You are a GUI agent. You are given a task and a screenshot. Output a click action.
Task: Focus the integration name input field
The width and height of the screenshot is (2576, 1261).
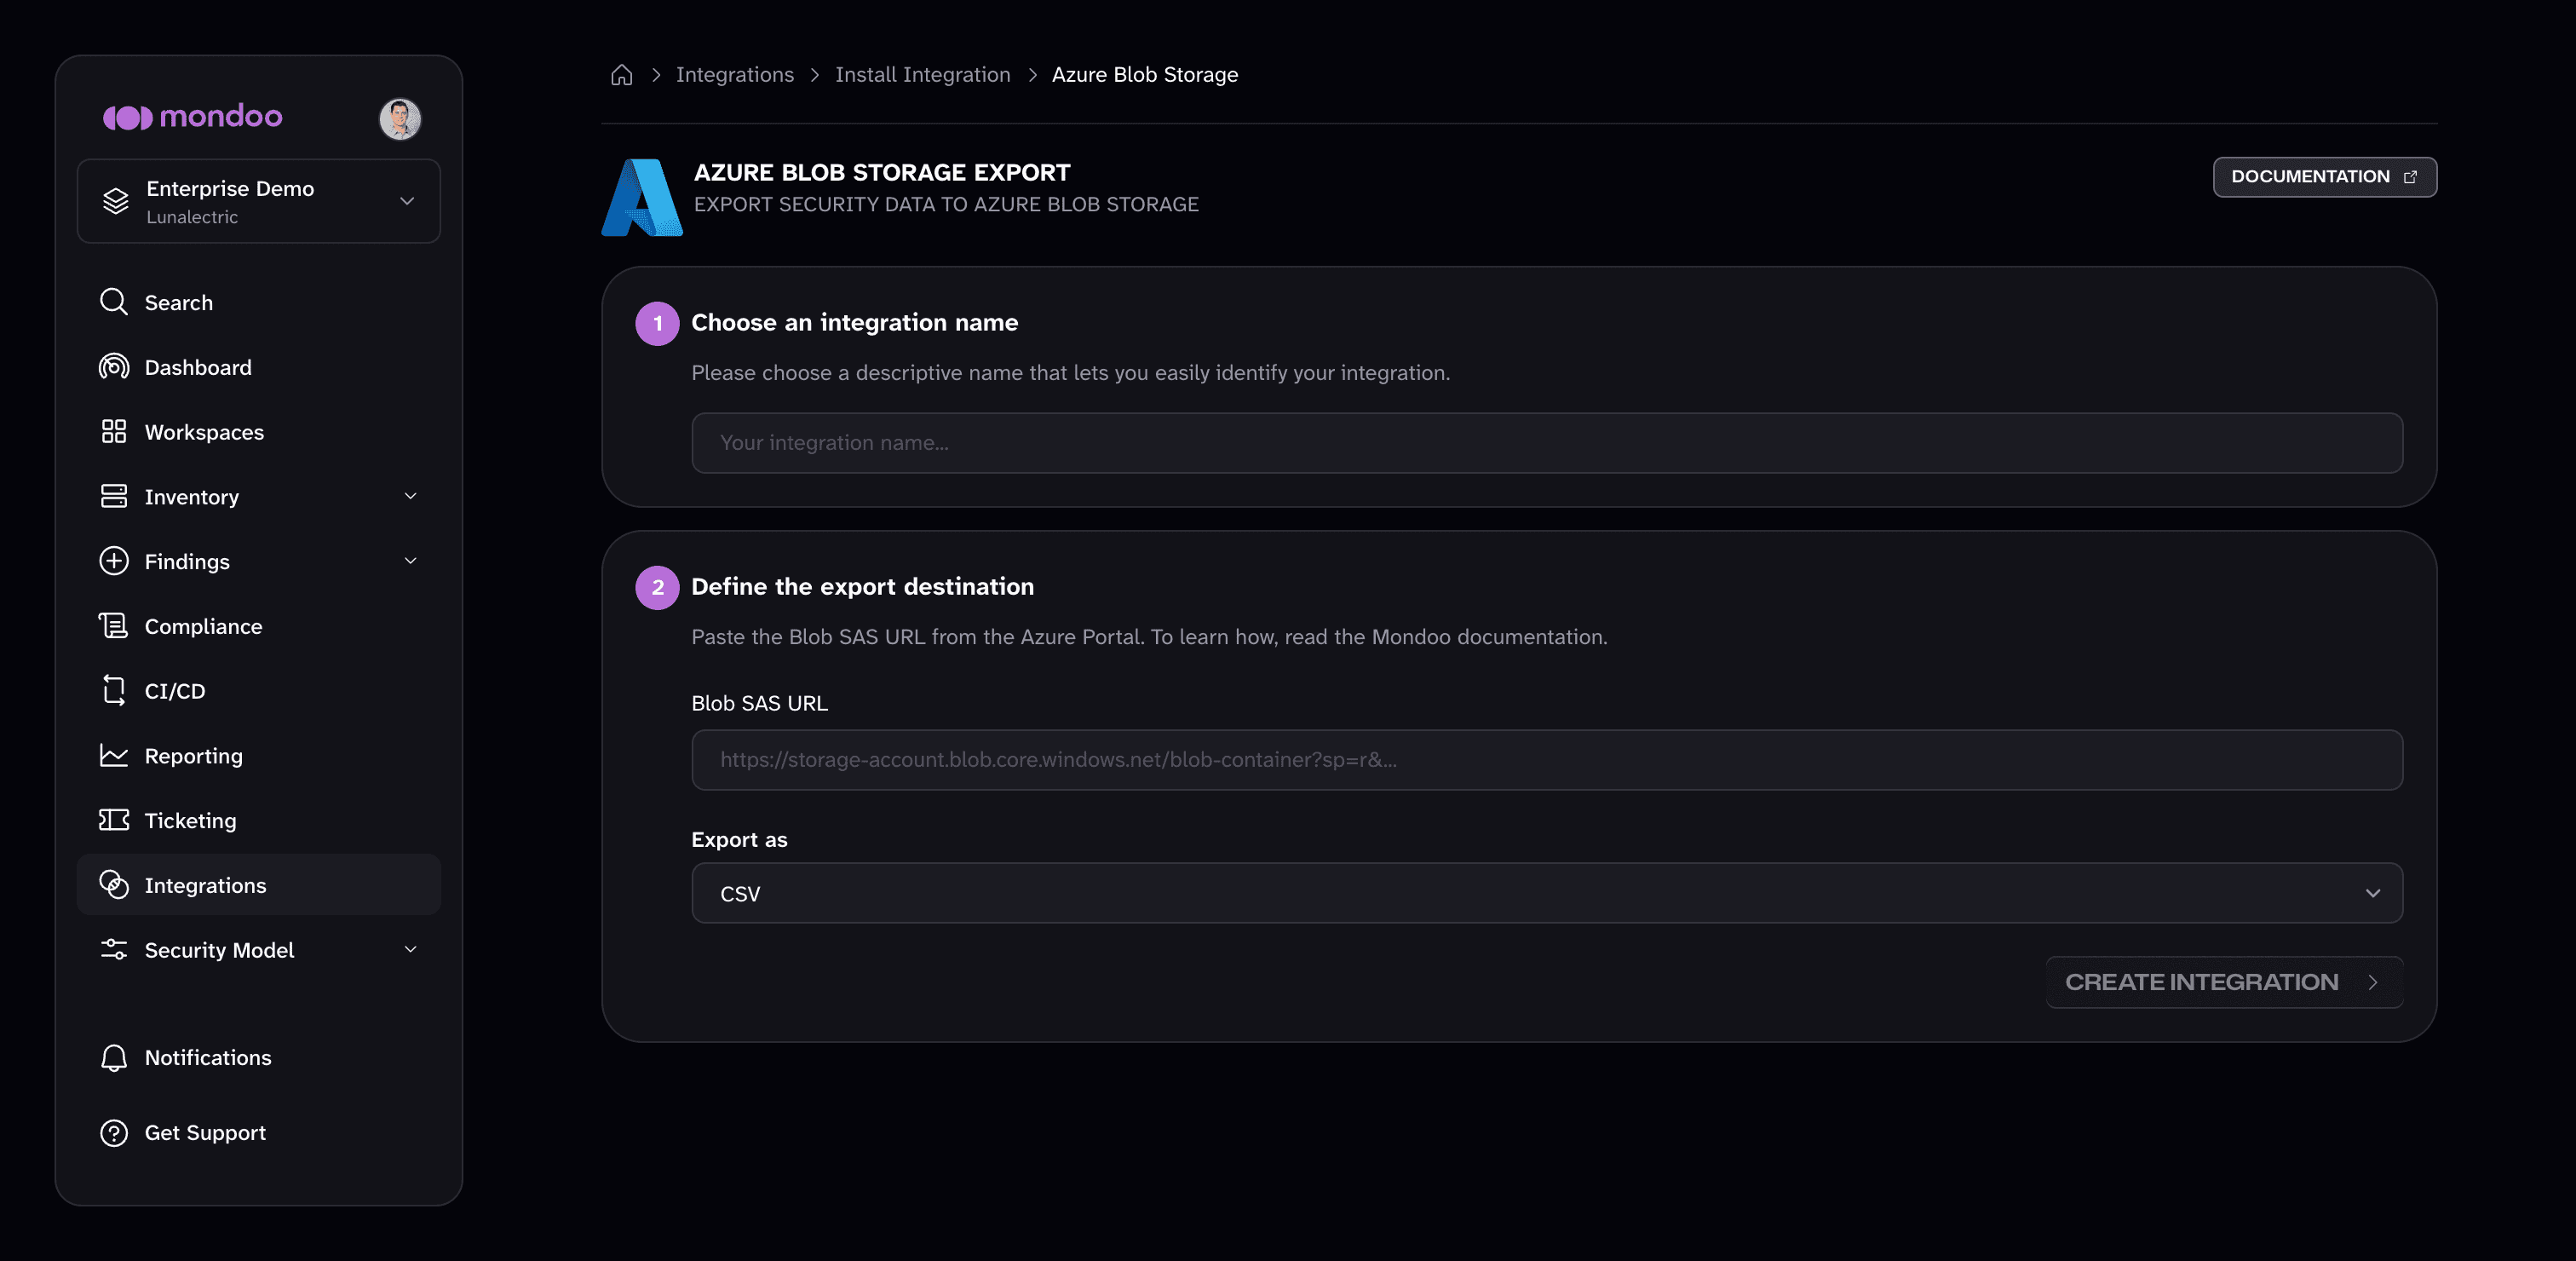click(x=1546, y=443)
